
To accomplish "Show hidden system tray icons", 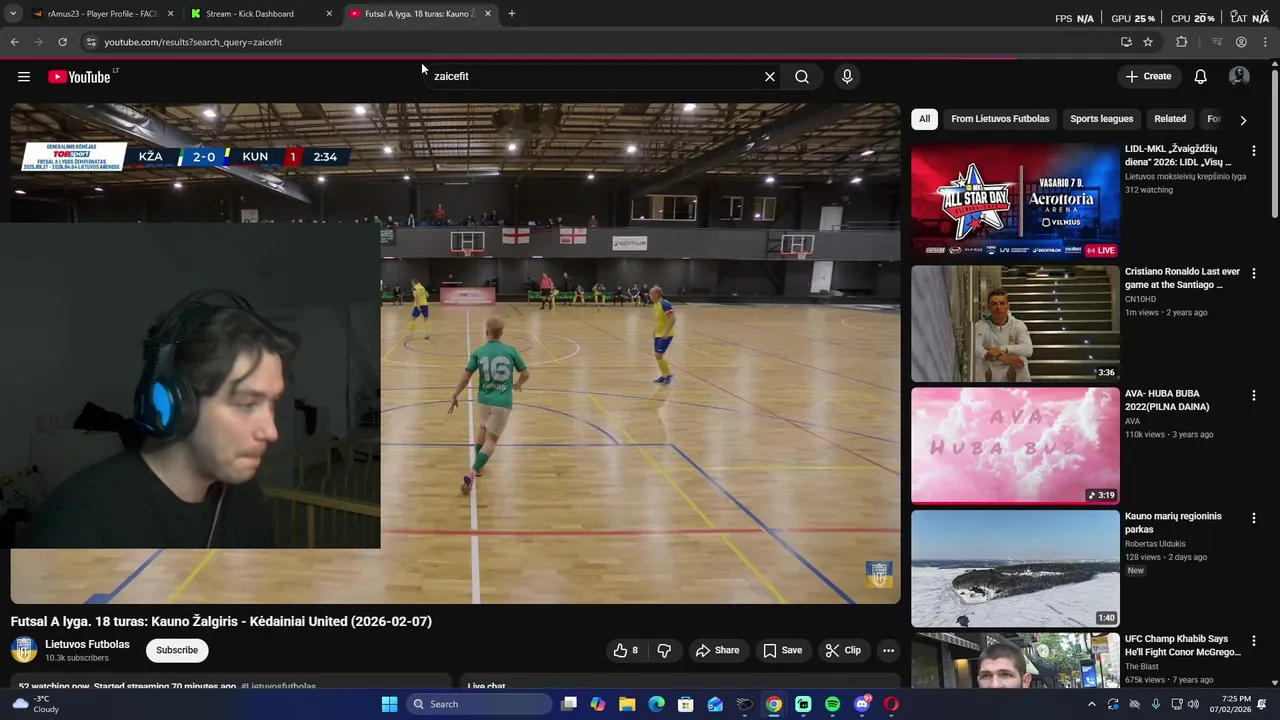I will click(x=1092, y=704).
